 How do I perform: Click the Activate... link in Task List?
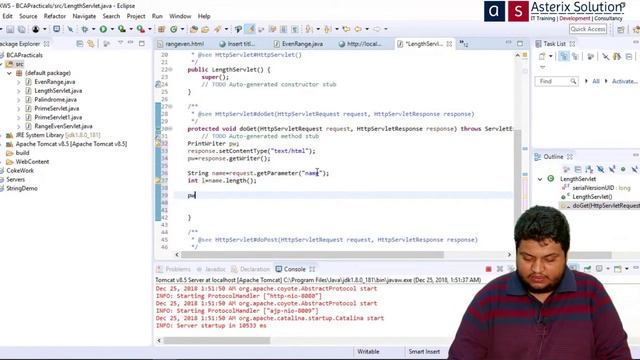[x=624, y=81]
